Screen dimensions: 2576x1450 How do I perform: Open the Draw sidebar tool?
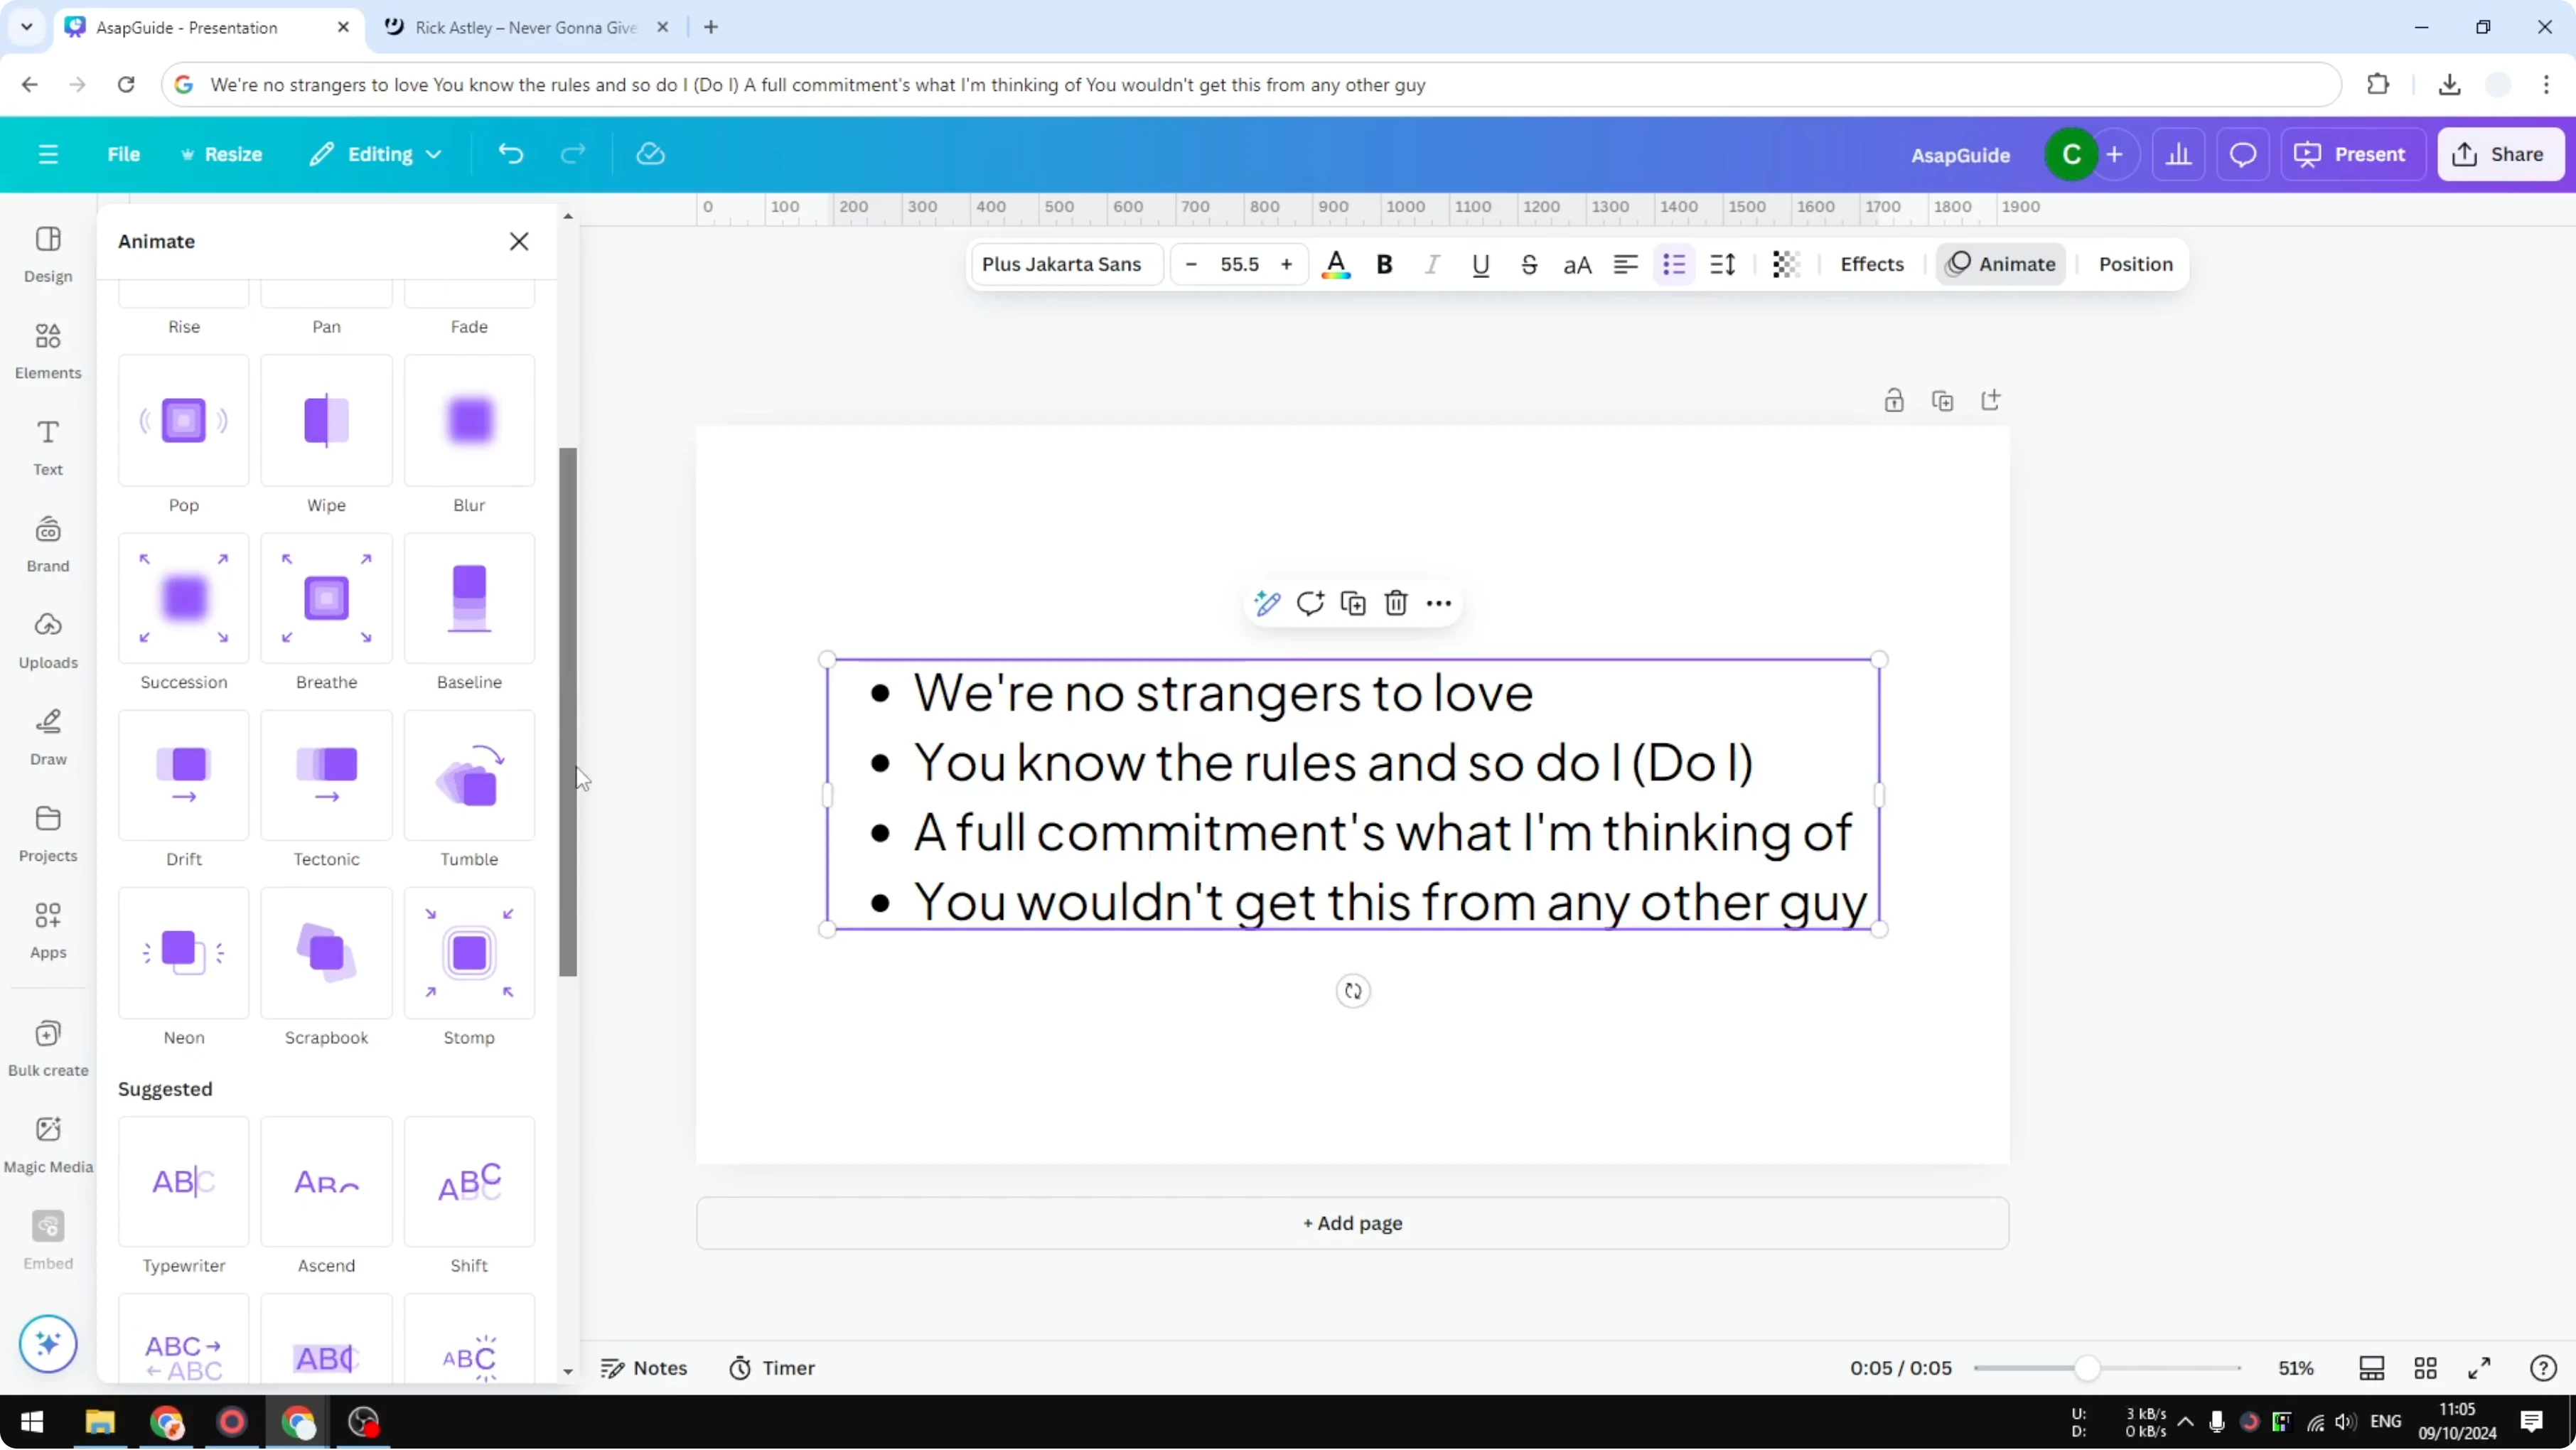pyautogui.click(x=48, y=737)
